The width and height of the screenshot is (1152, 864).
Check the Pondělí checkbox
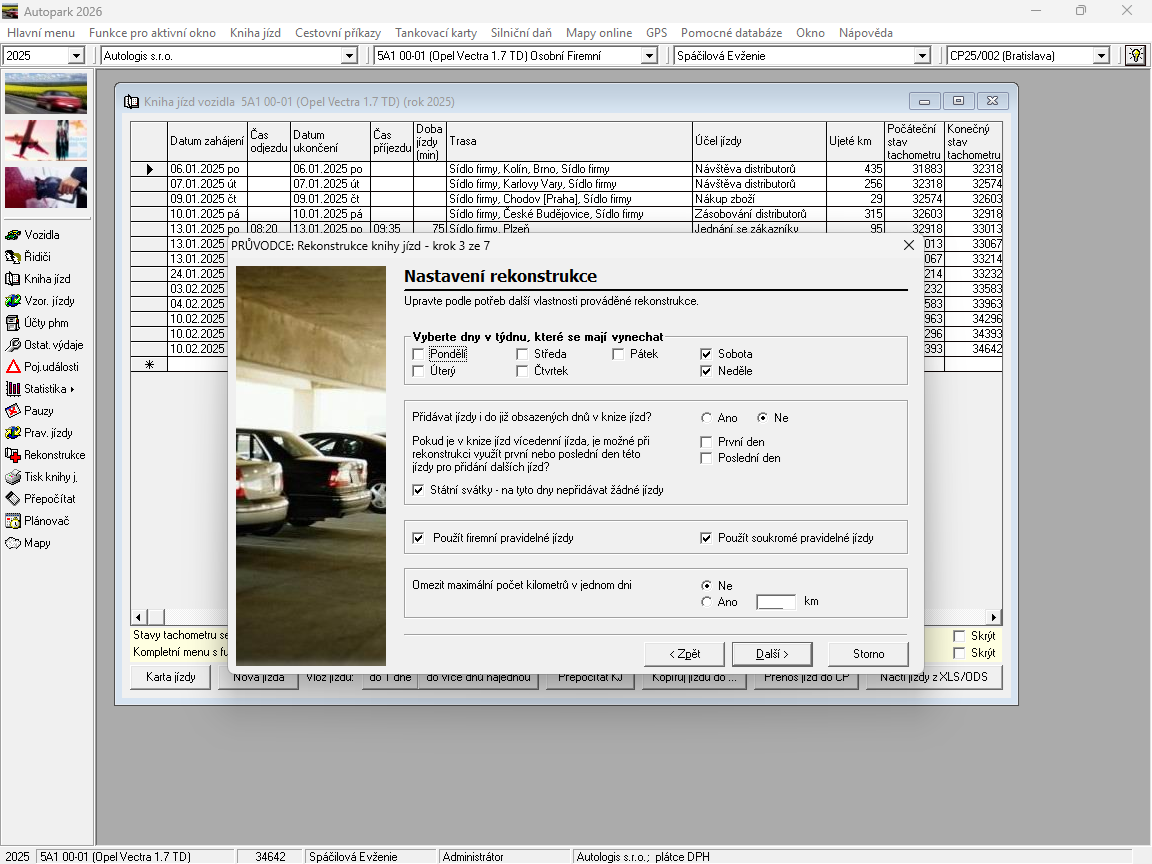pos(418,354)
